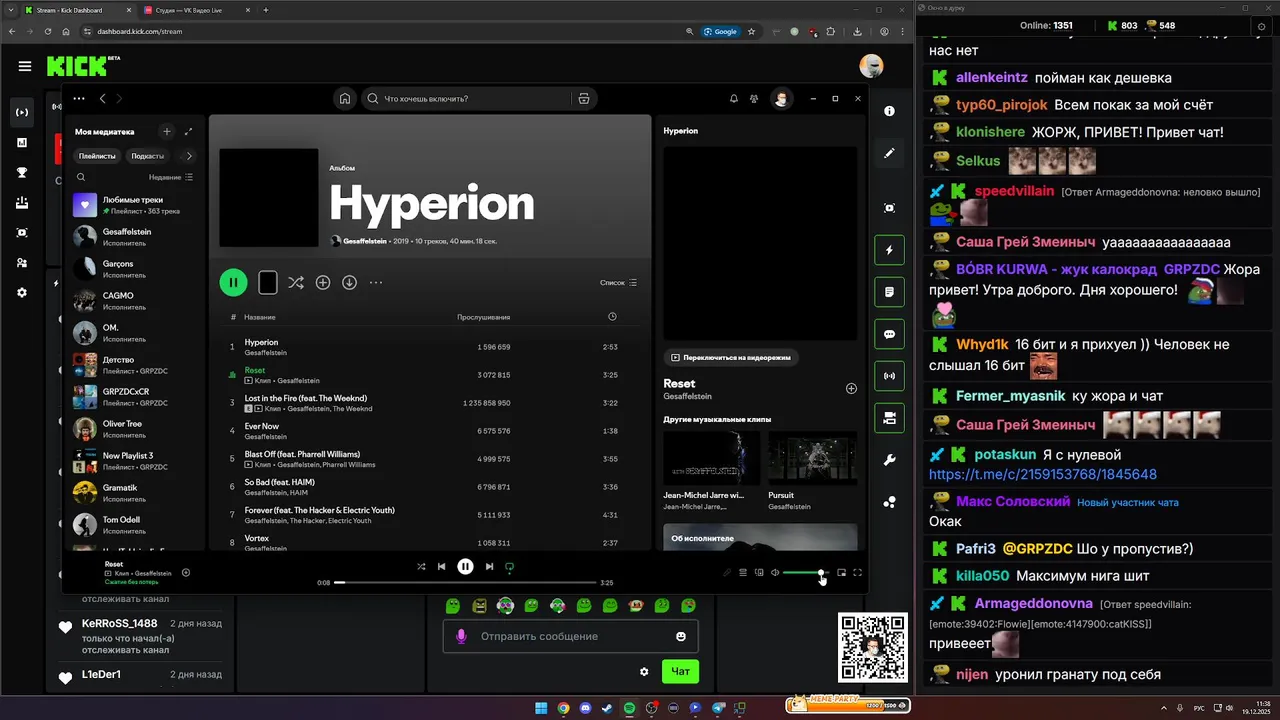The height and width of the screenshot is (720, 1280).
Task: Create new playlist with plus in Моя медиатека
Action: (167, 131)
